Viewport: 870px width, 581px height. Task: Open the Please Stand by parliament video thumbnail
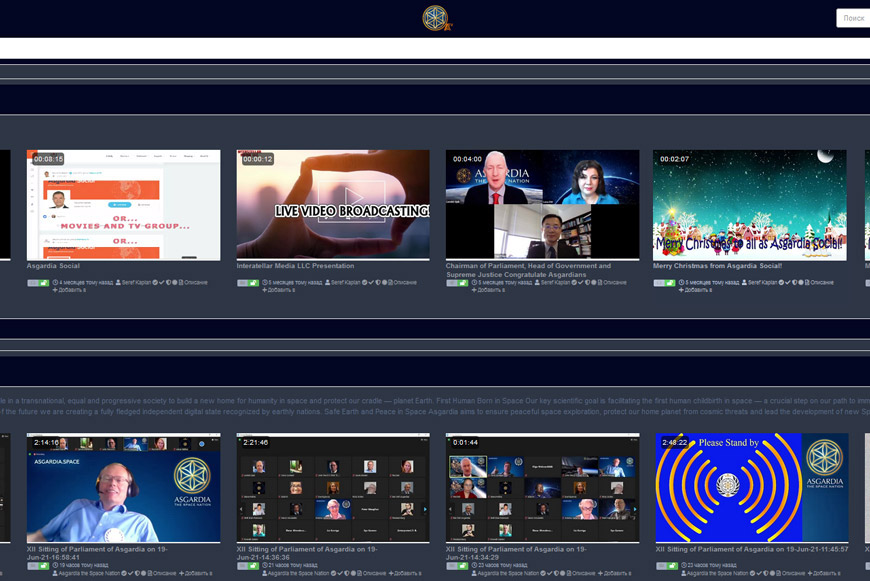pyautogui.click(x=752, y=488)
